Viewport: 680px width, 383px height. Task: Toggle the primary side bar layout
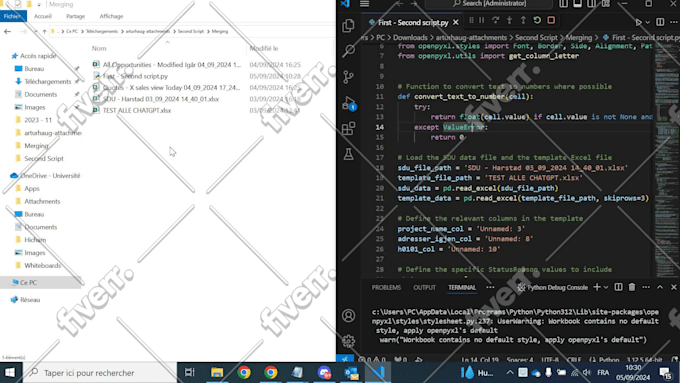[x=563, y=4]
